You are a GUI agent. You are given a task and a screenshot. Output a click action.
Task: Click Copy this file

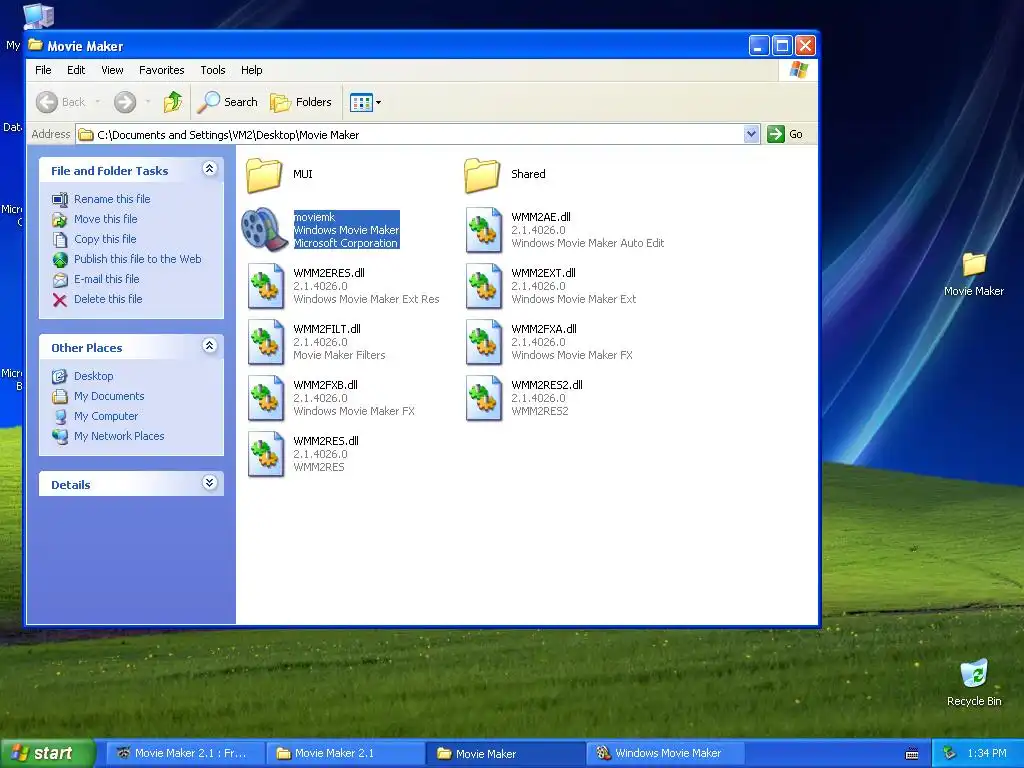click(104, 239)
